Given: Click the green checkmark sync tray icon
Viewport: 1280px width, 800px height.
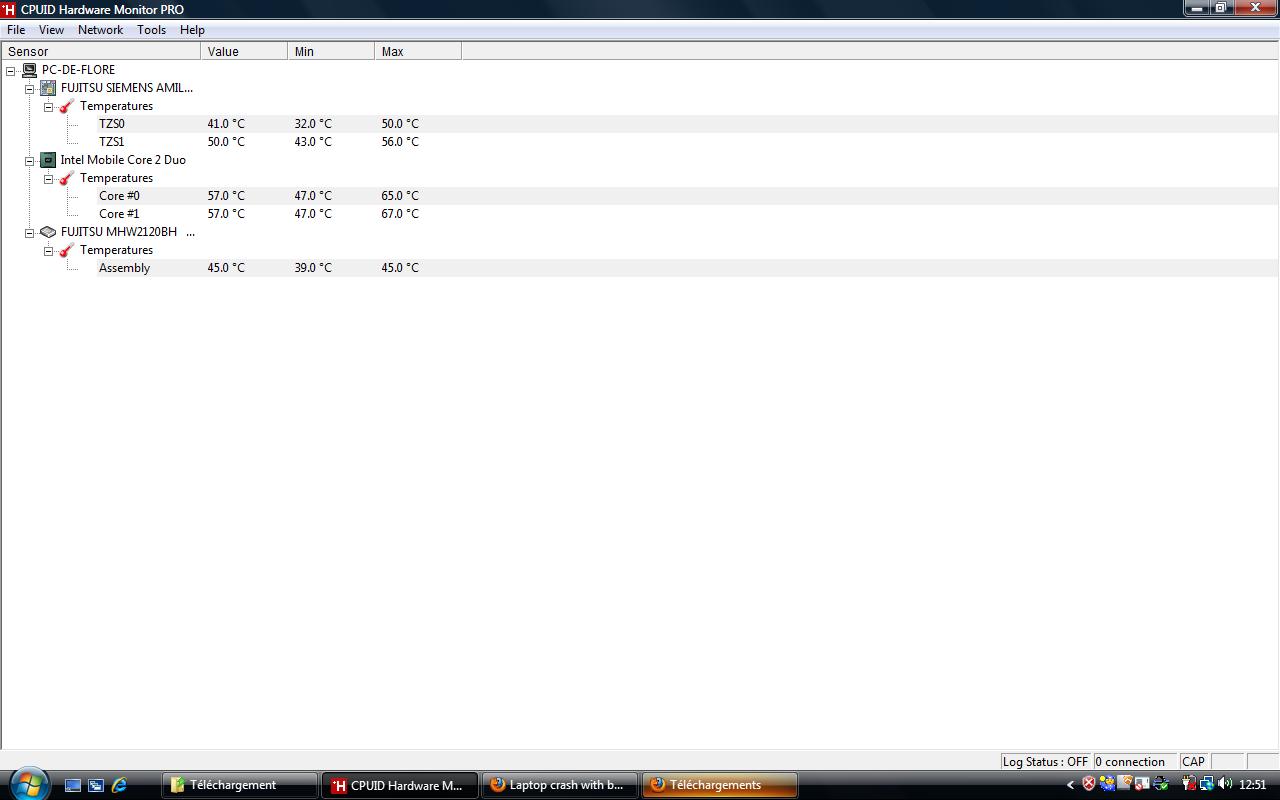Looking at the screenshot, I should [1161, 784].
